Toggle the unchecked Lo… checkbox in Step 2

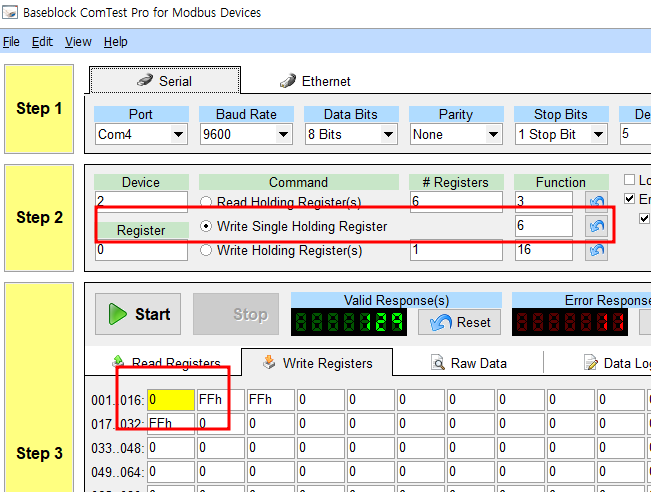point(629,179)
